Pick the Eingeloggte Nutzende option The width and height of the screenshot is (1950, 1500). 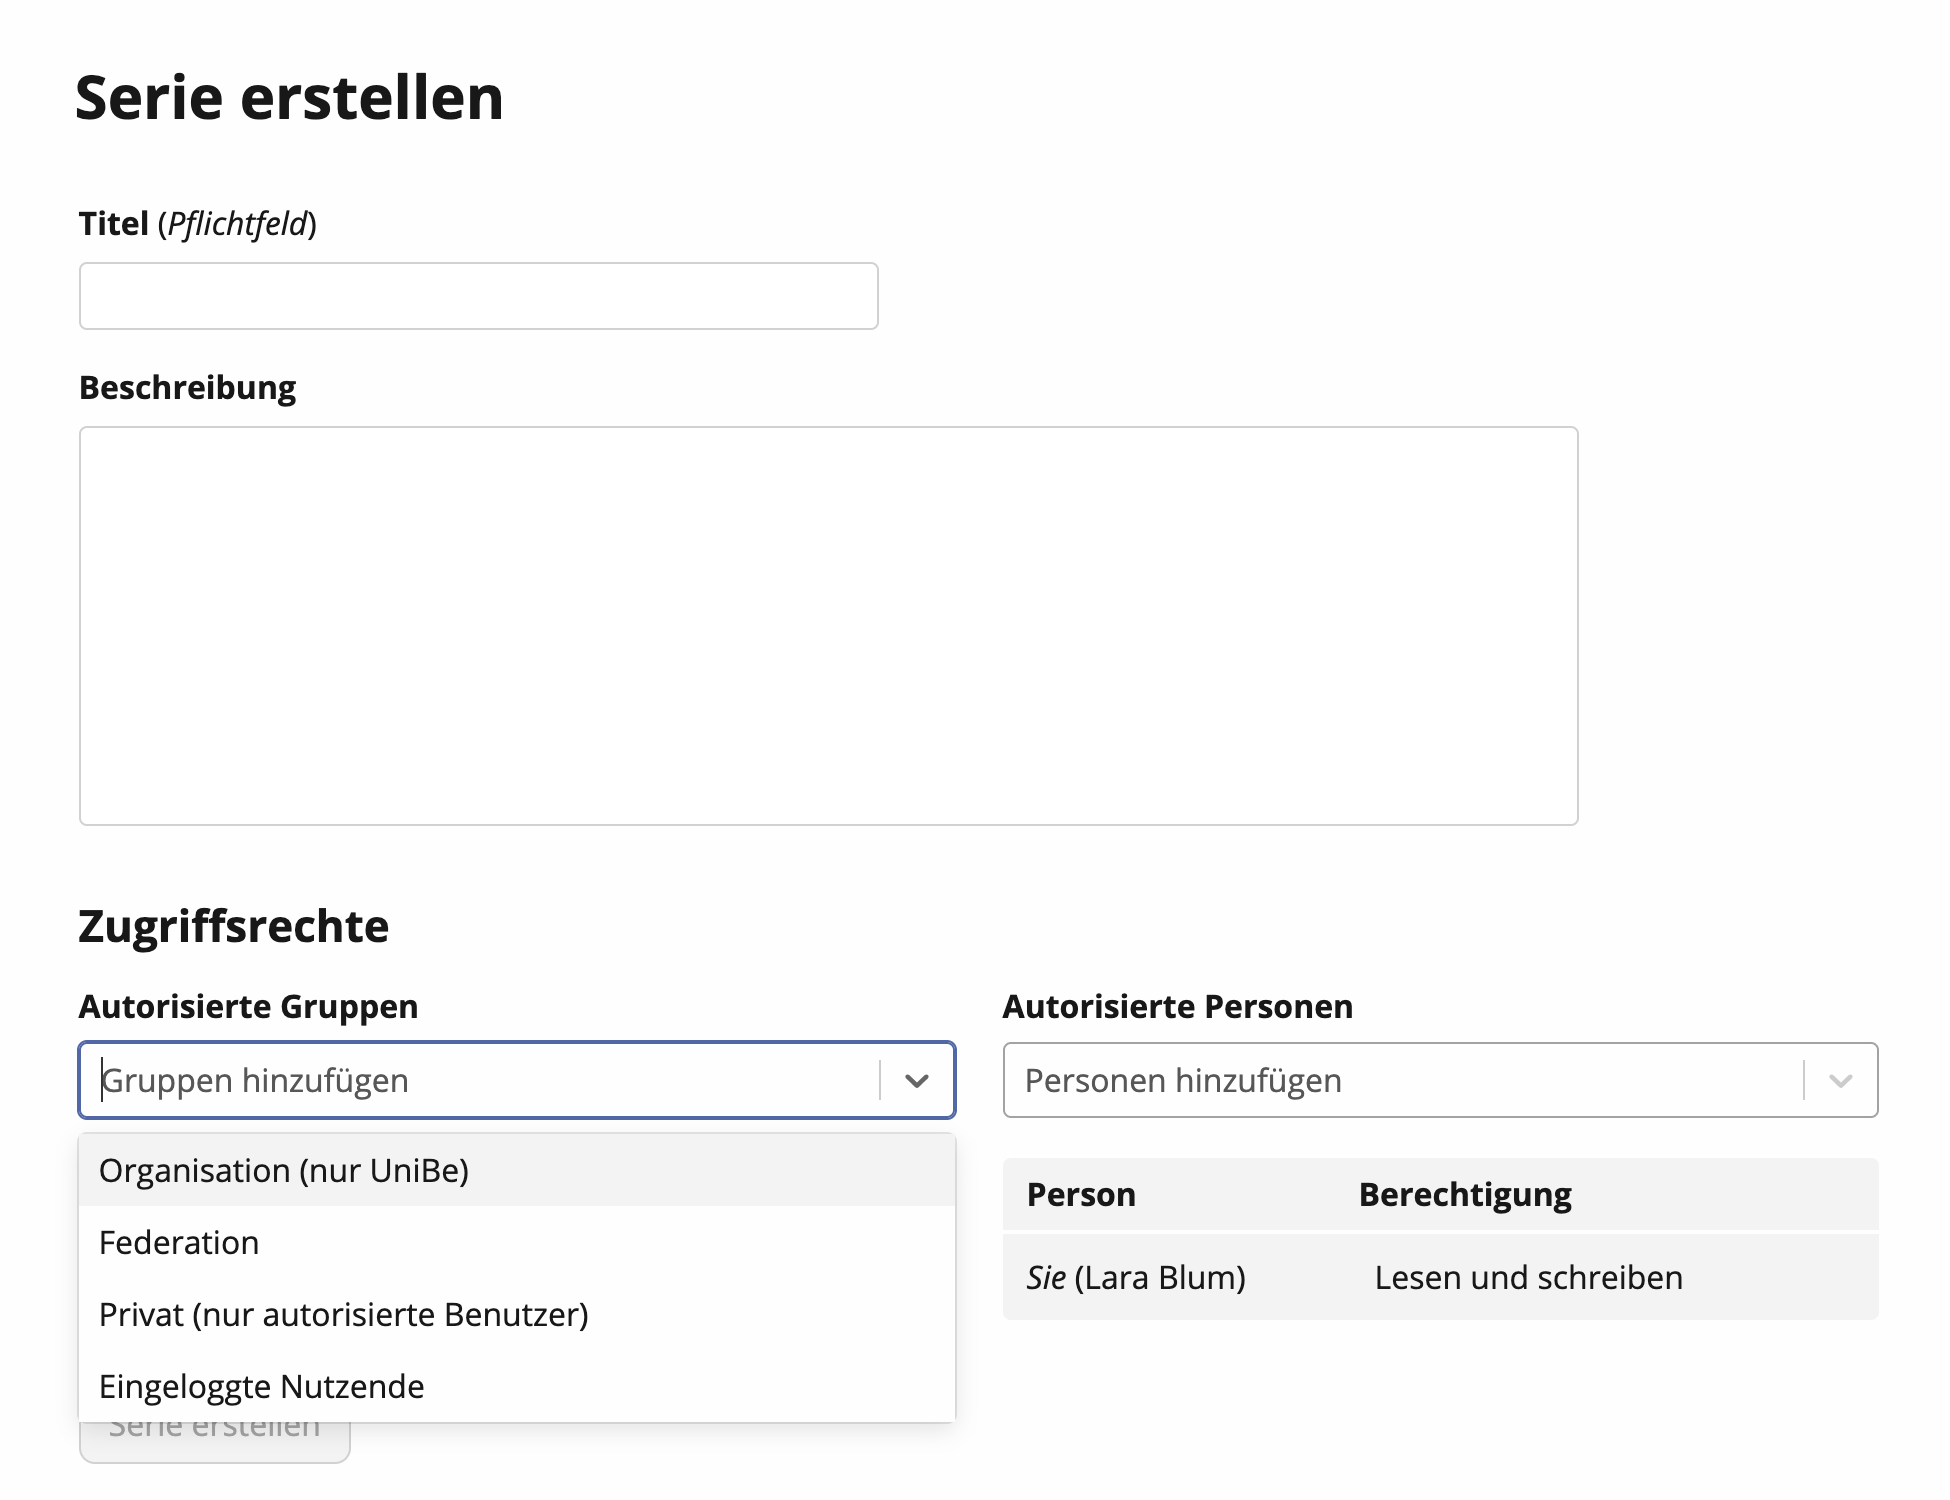point(262,1386)
